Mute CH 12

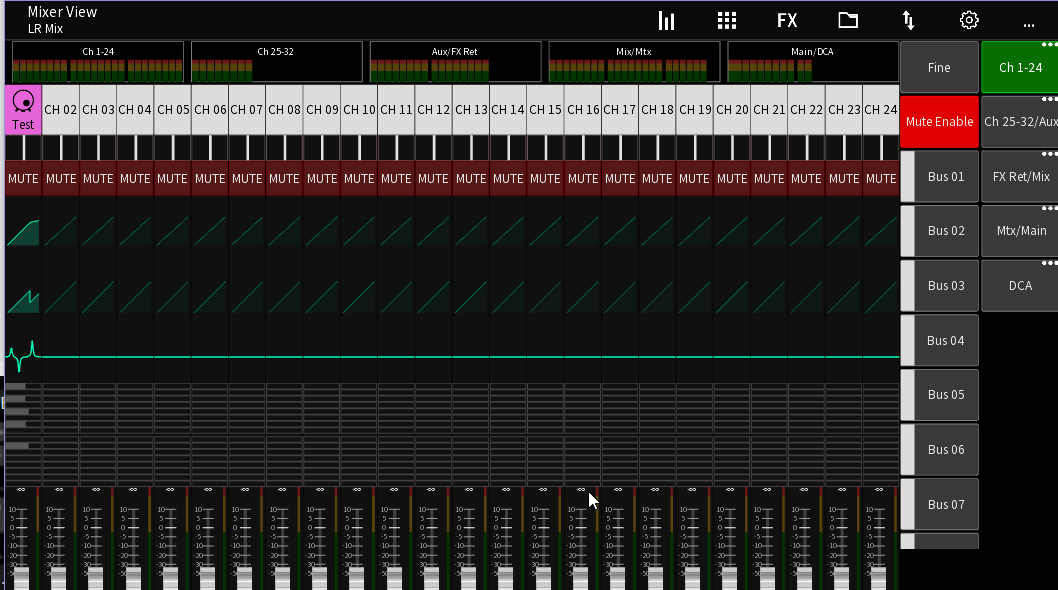click(433, 178)
